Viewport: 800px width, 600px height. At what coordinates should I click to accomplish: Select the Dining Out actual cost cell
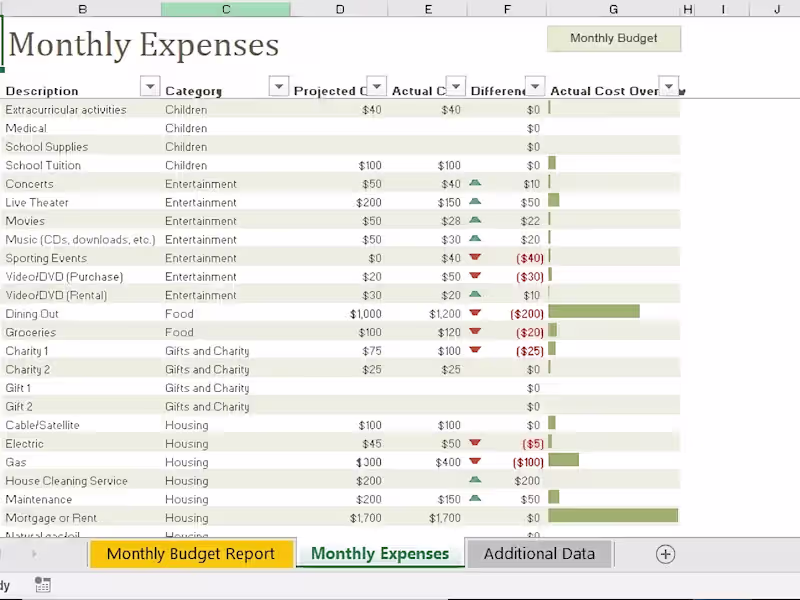click(x=428, y=314)
